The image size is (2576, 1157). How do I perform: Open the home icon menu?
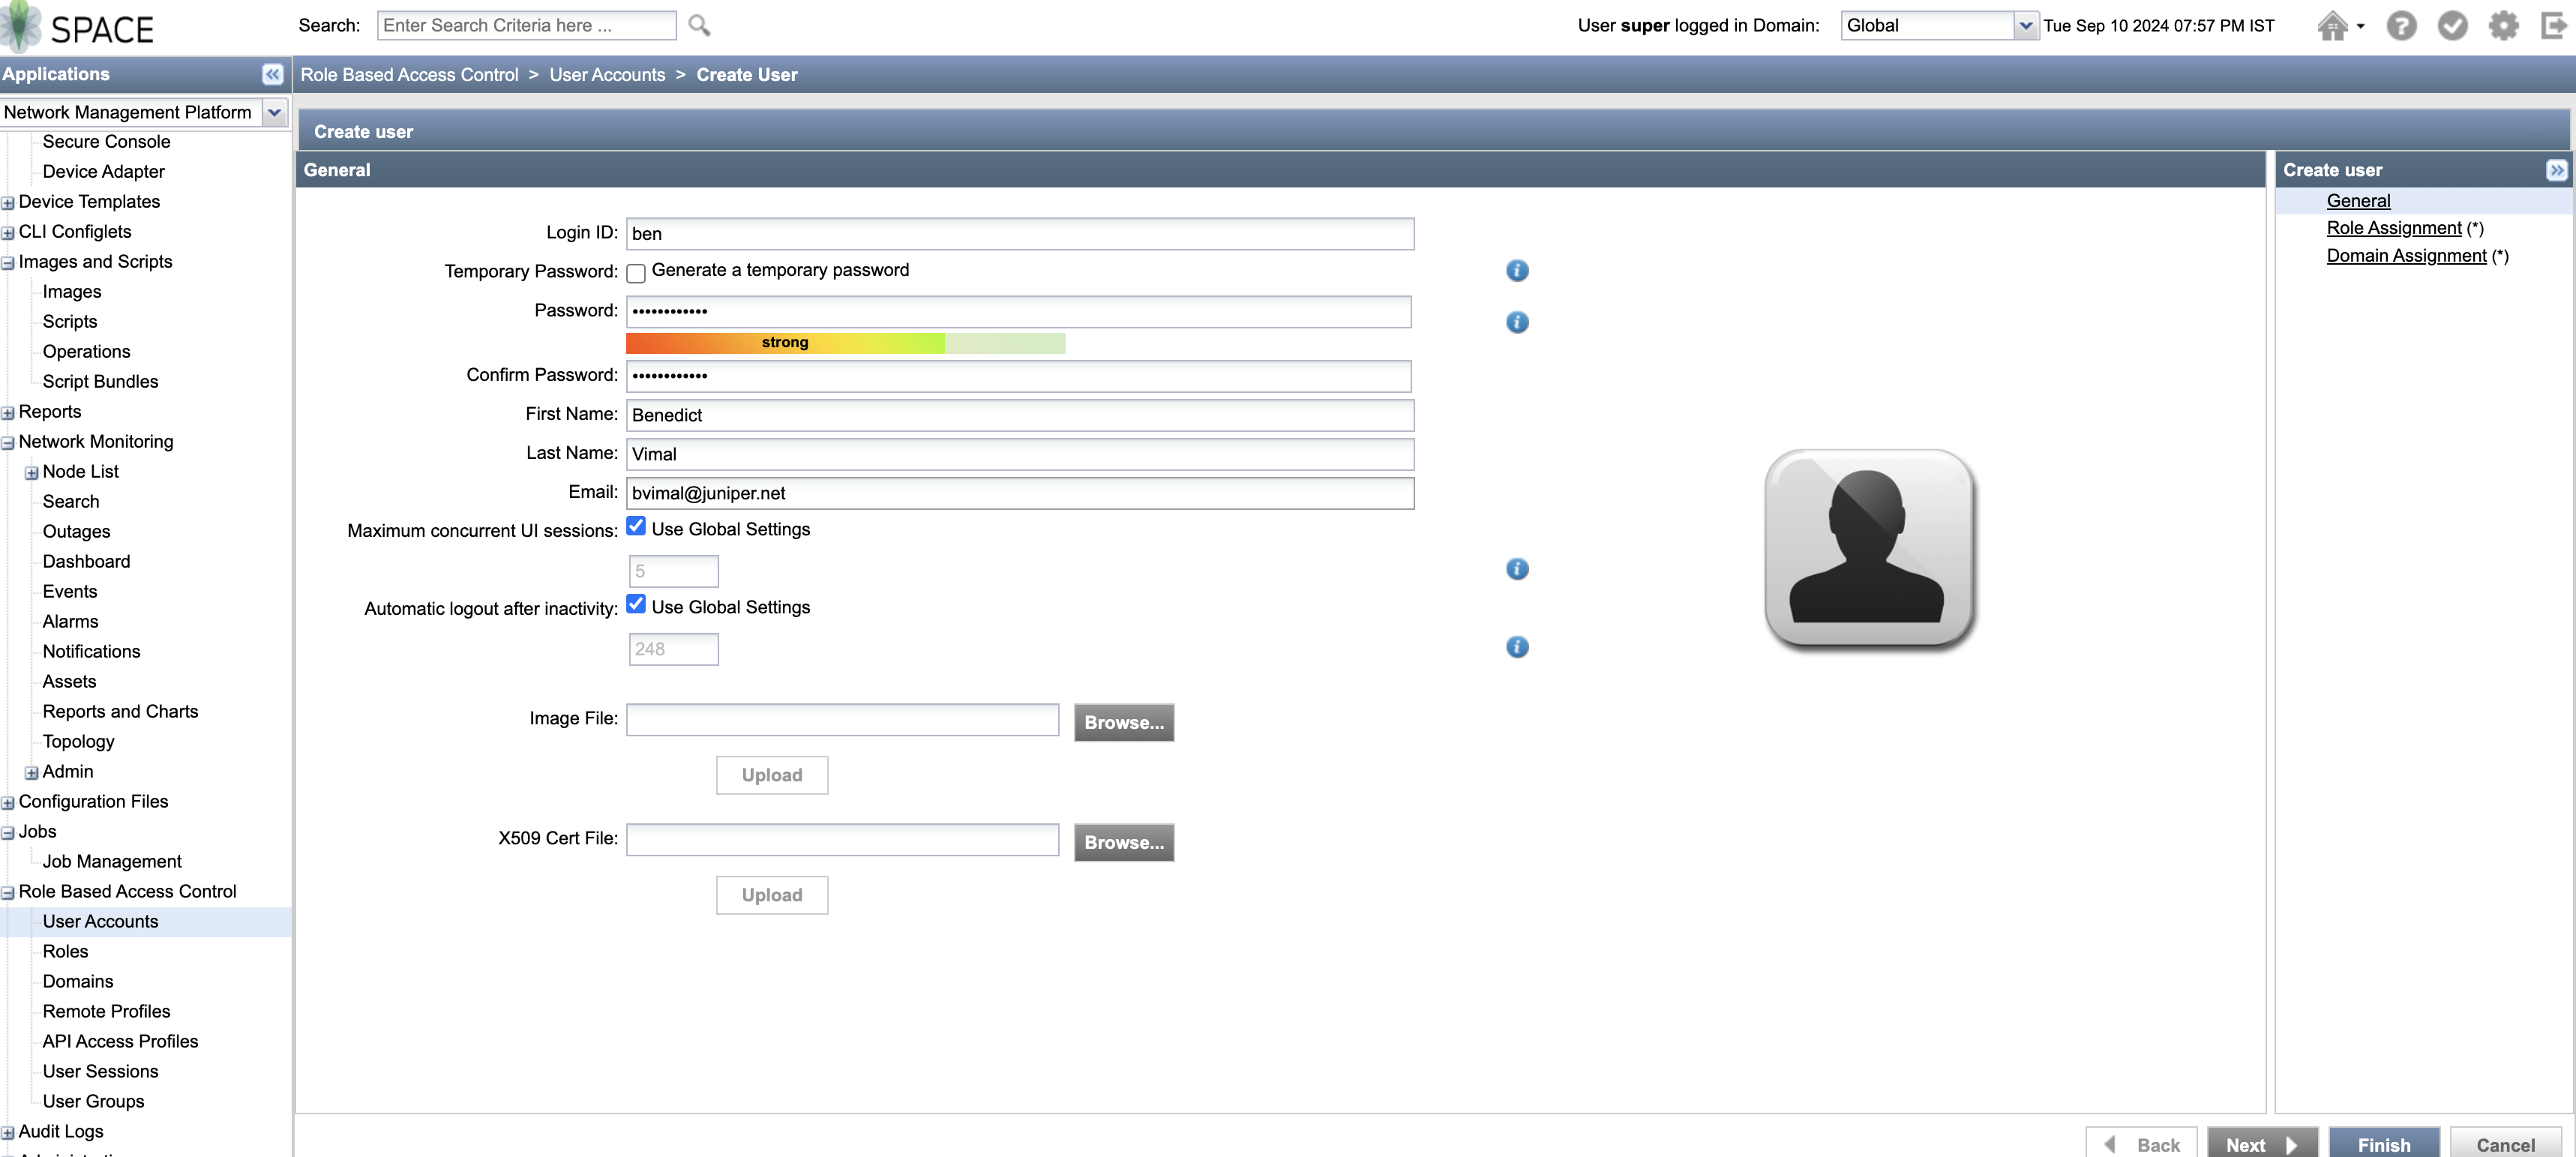2339,26
